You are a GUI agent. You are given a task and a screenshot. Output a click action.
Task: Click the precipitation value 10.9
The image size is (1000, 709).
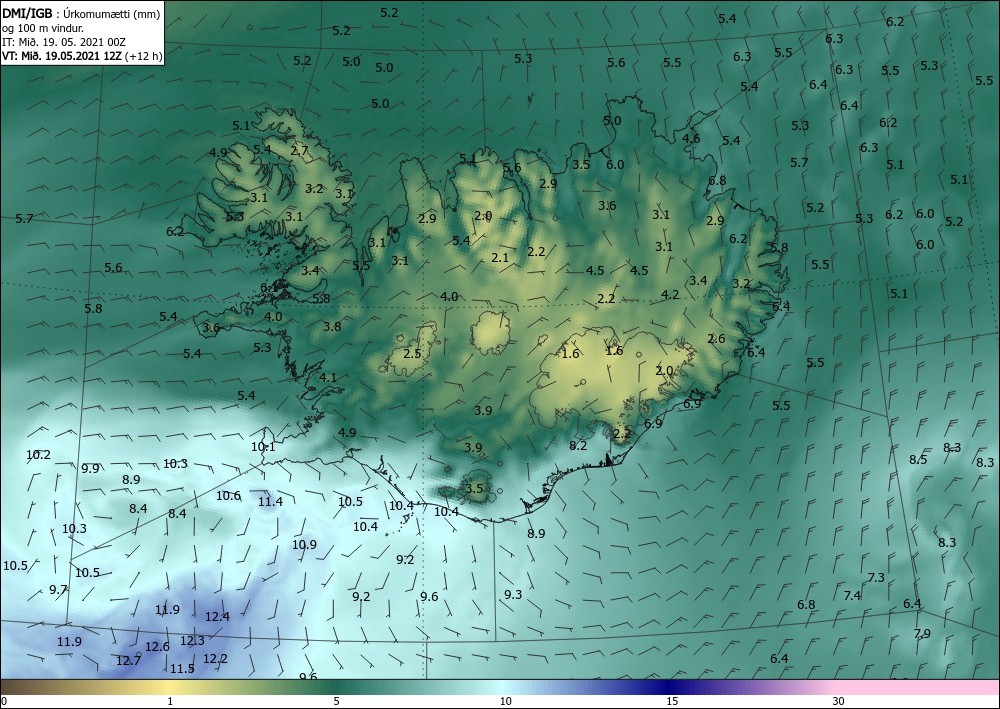(304, 545)
